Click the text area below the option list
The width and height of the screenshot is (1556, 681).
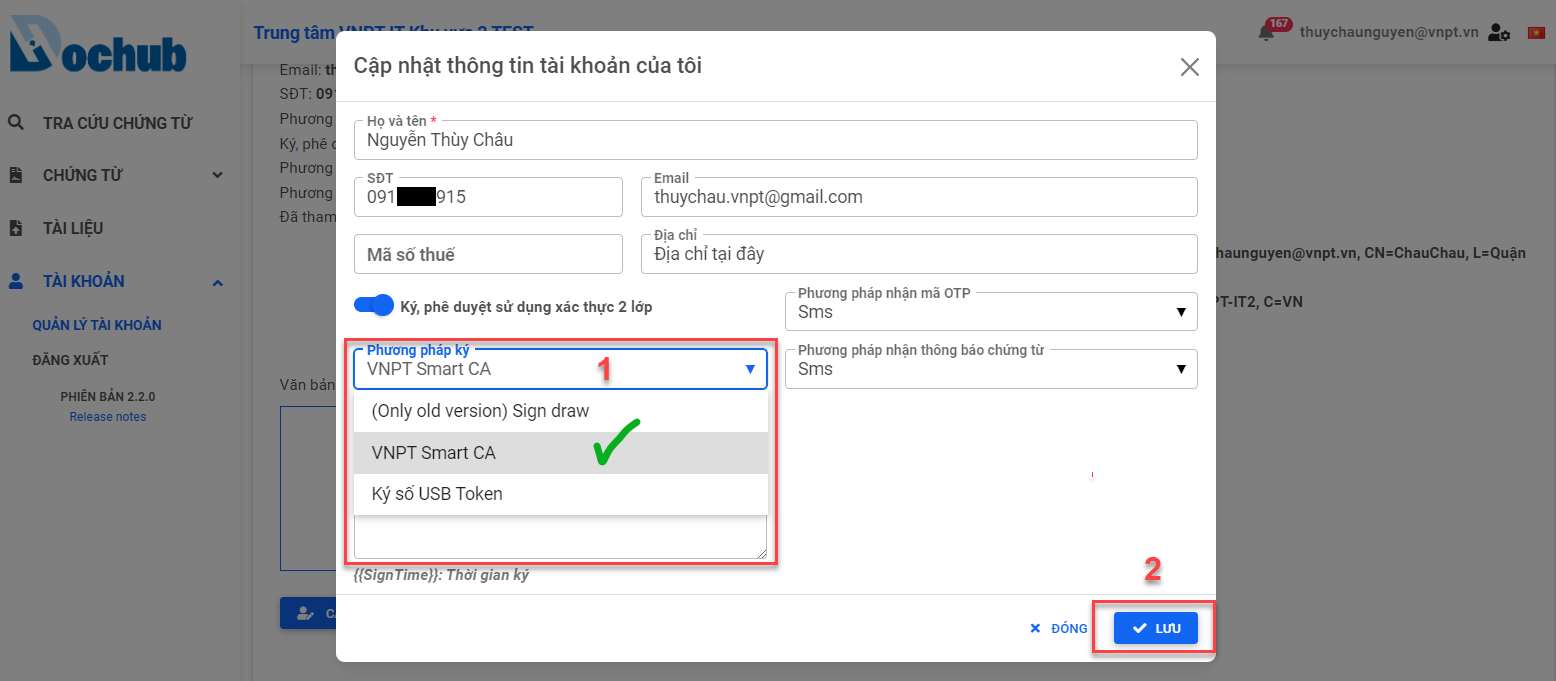560,538
